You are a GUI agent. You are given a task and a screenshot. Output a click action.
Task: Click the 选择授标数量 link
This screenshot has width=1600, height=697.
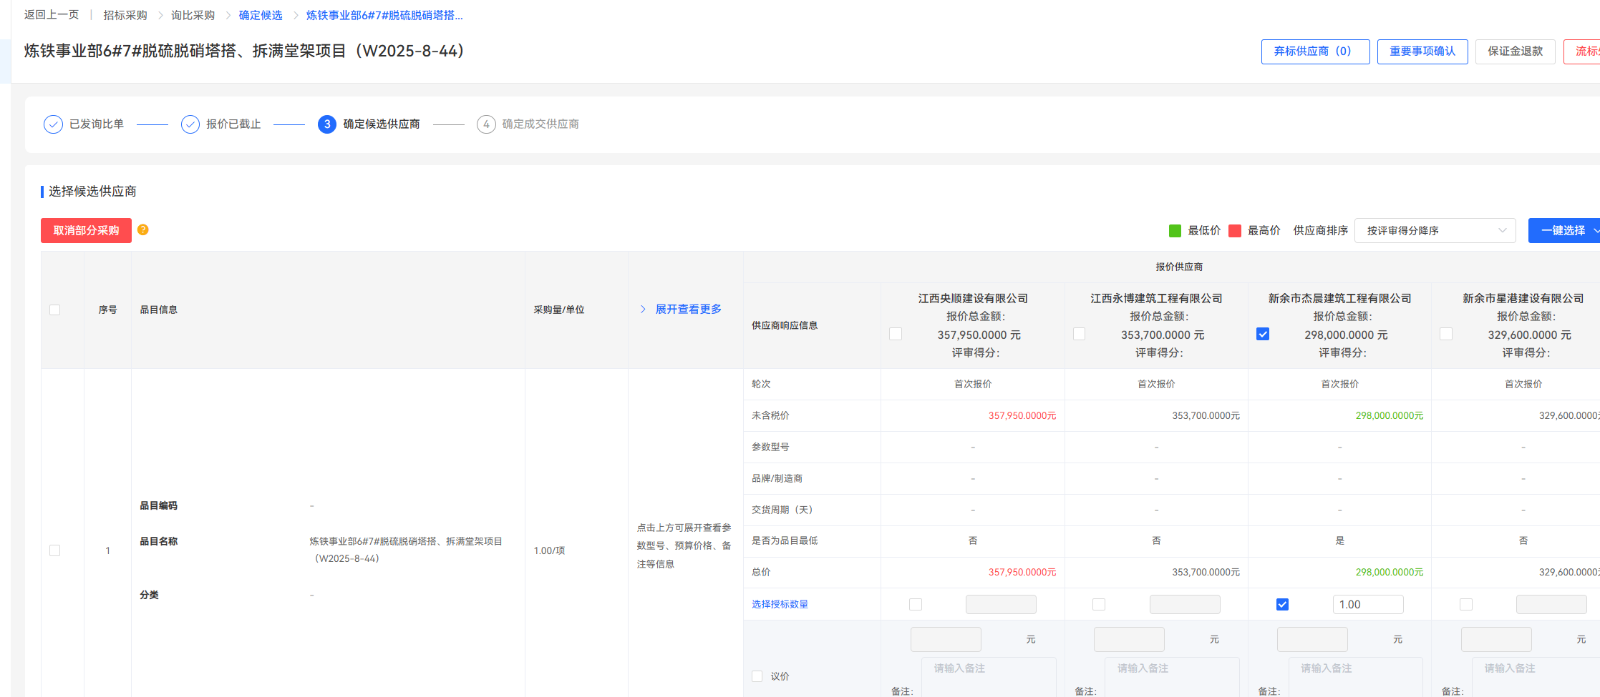(780, 604)
